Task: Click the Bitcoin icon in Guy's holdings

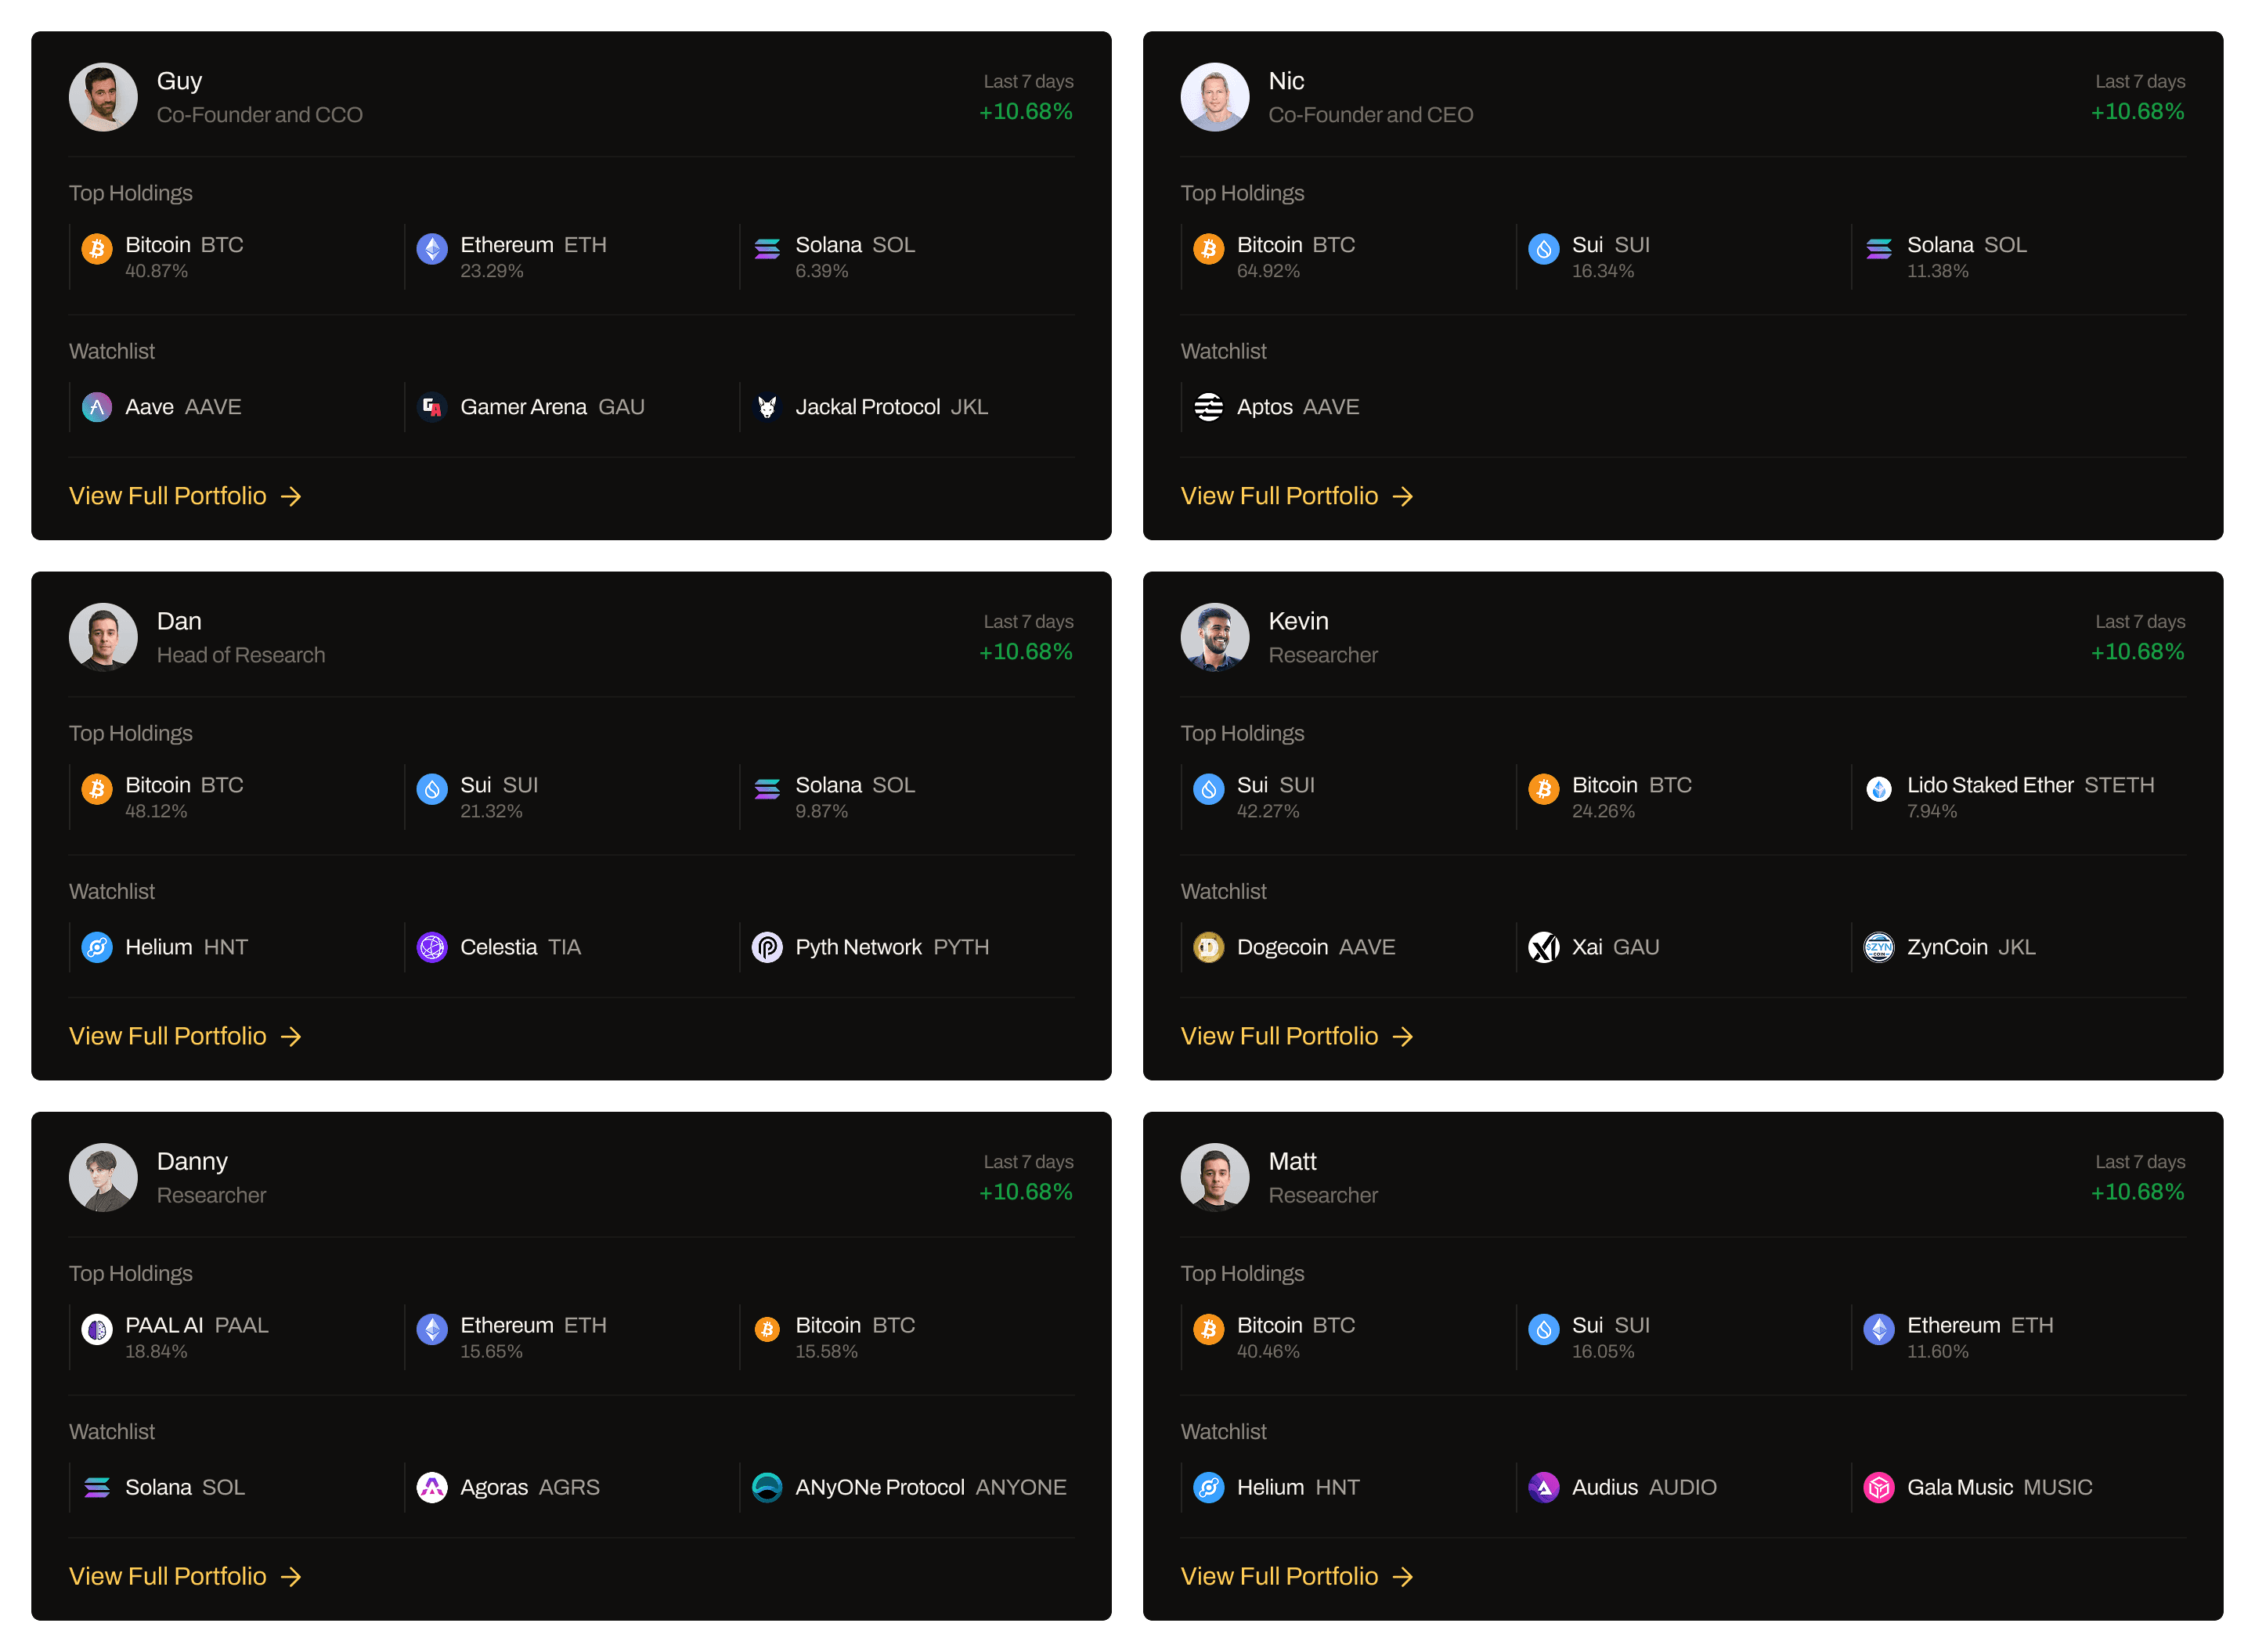Action: pos(97,248)
